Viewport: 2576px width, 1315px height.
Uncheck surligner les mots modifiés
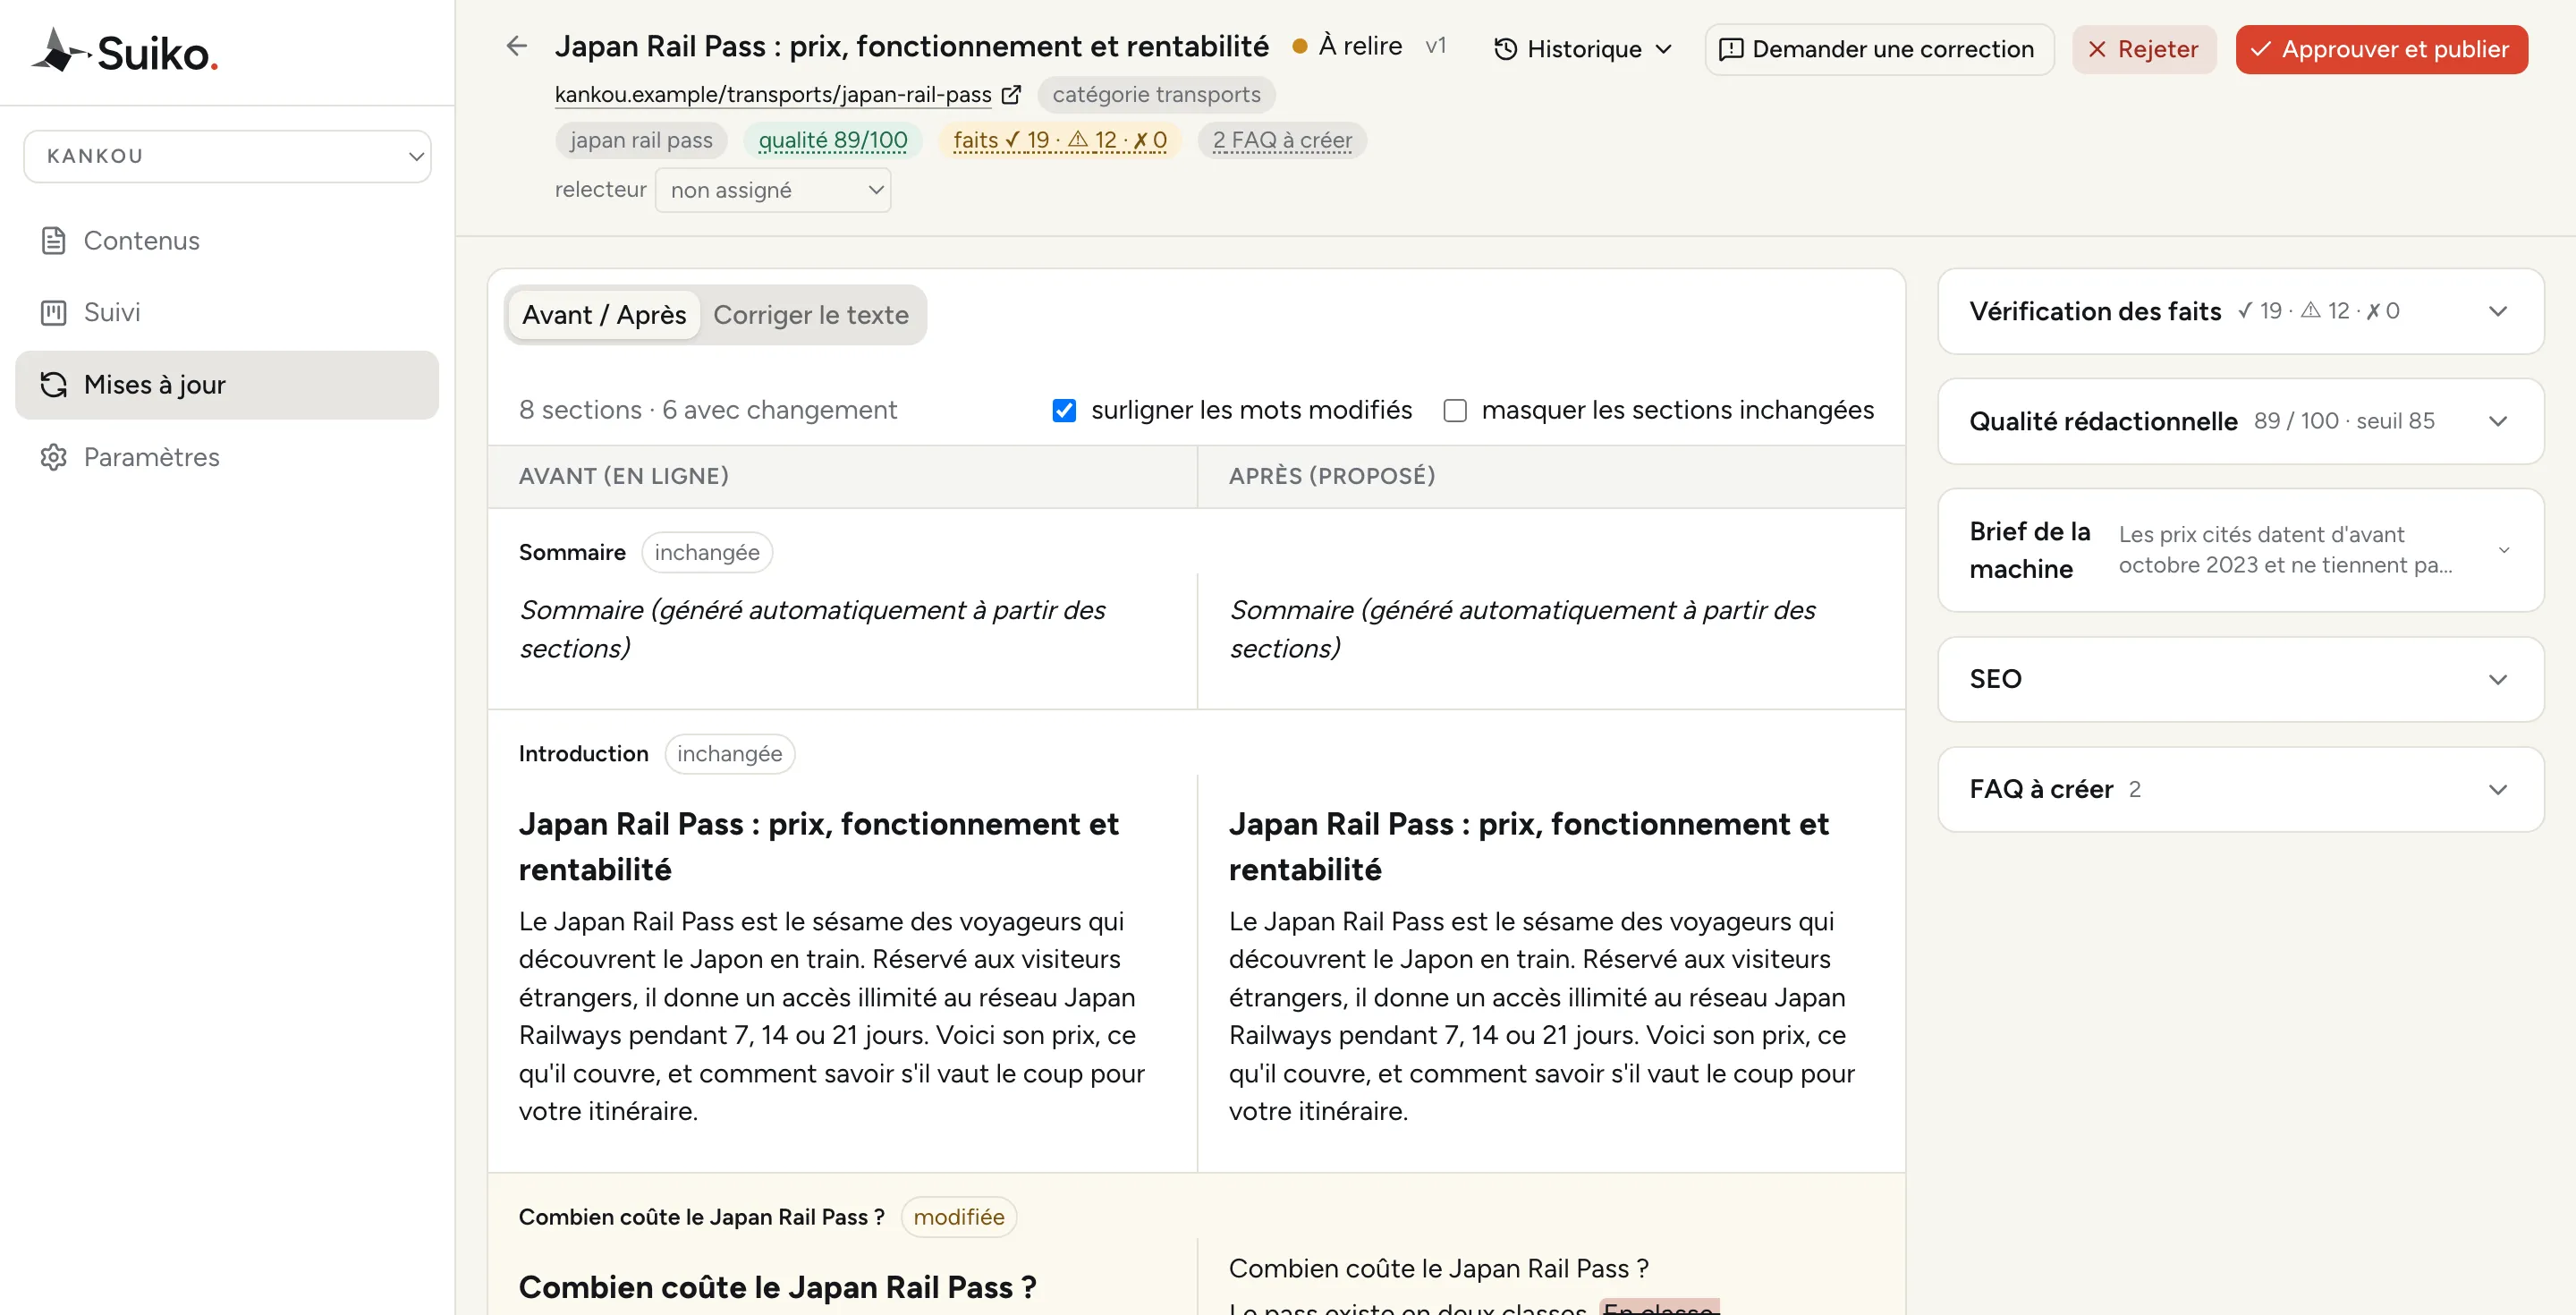(x=1064, y=410)
